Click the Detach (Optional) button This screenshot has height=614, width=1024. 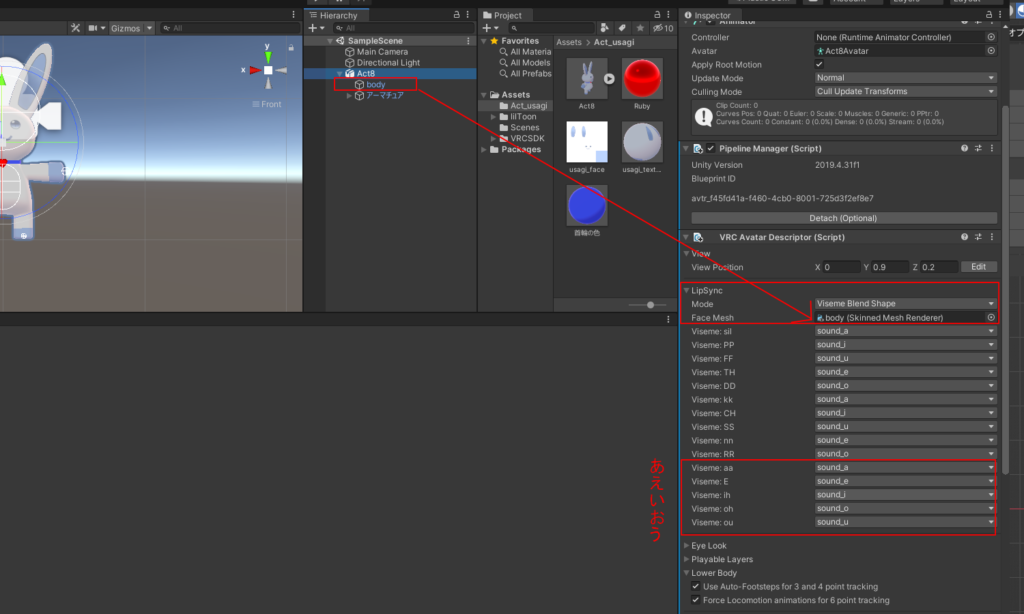[x=843, y=218]
